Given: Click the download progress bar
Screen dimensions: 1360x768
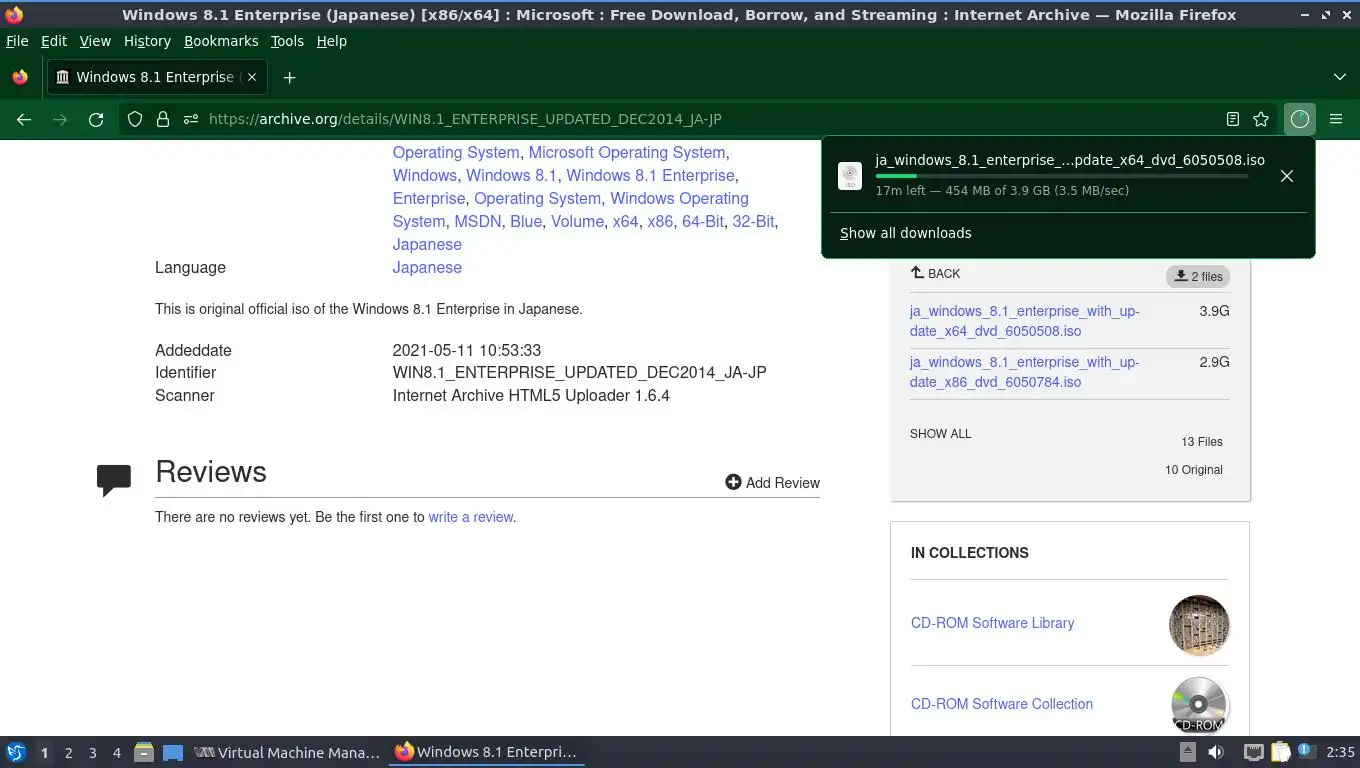Looking at the screenshot, I should pyautogui.click(x=1062, y=176).
